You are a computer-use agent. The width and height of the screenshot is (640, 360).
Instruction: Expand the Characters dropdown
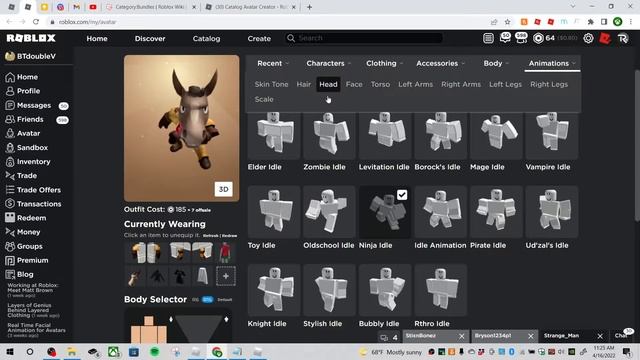pos(329,63)
